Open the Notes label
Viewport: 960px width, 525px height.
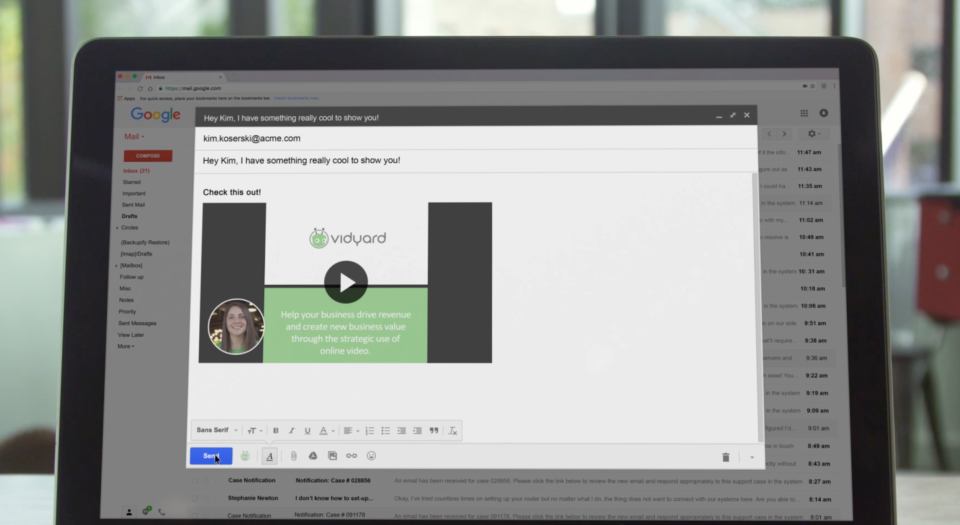(x=126, y=300)
